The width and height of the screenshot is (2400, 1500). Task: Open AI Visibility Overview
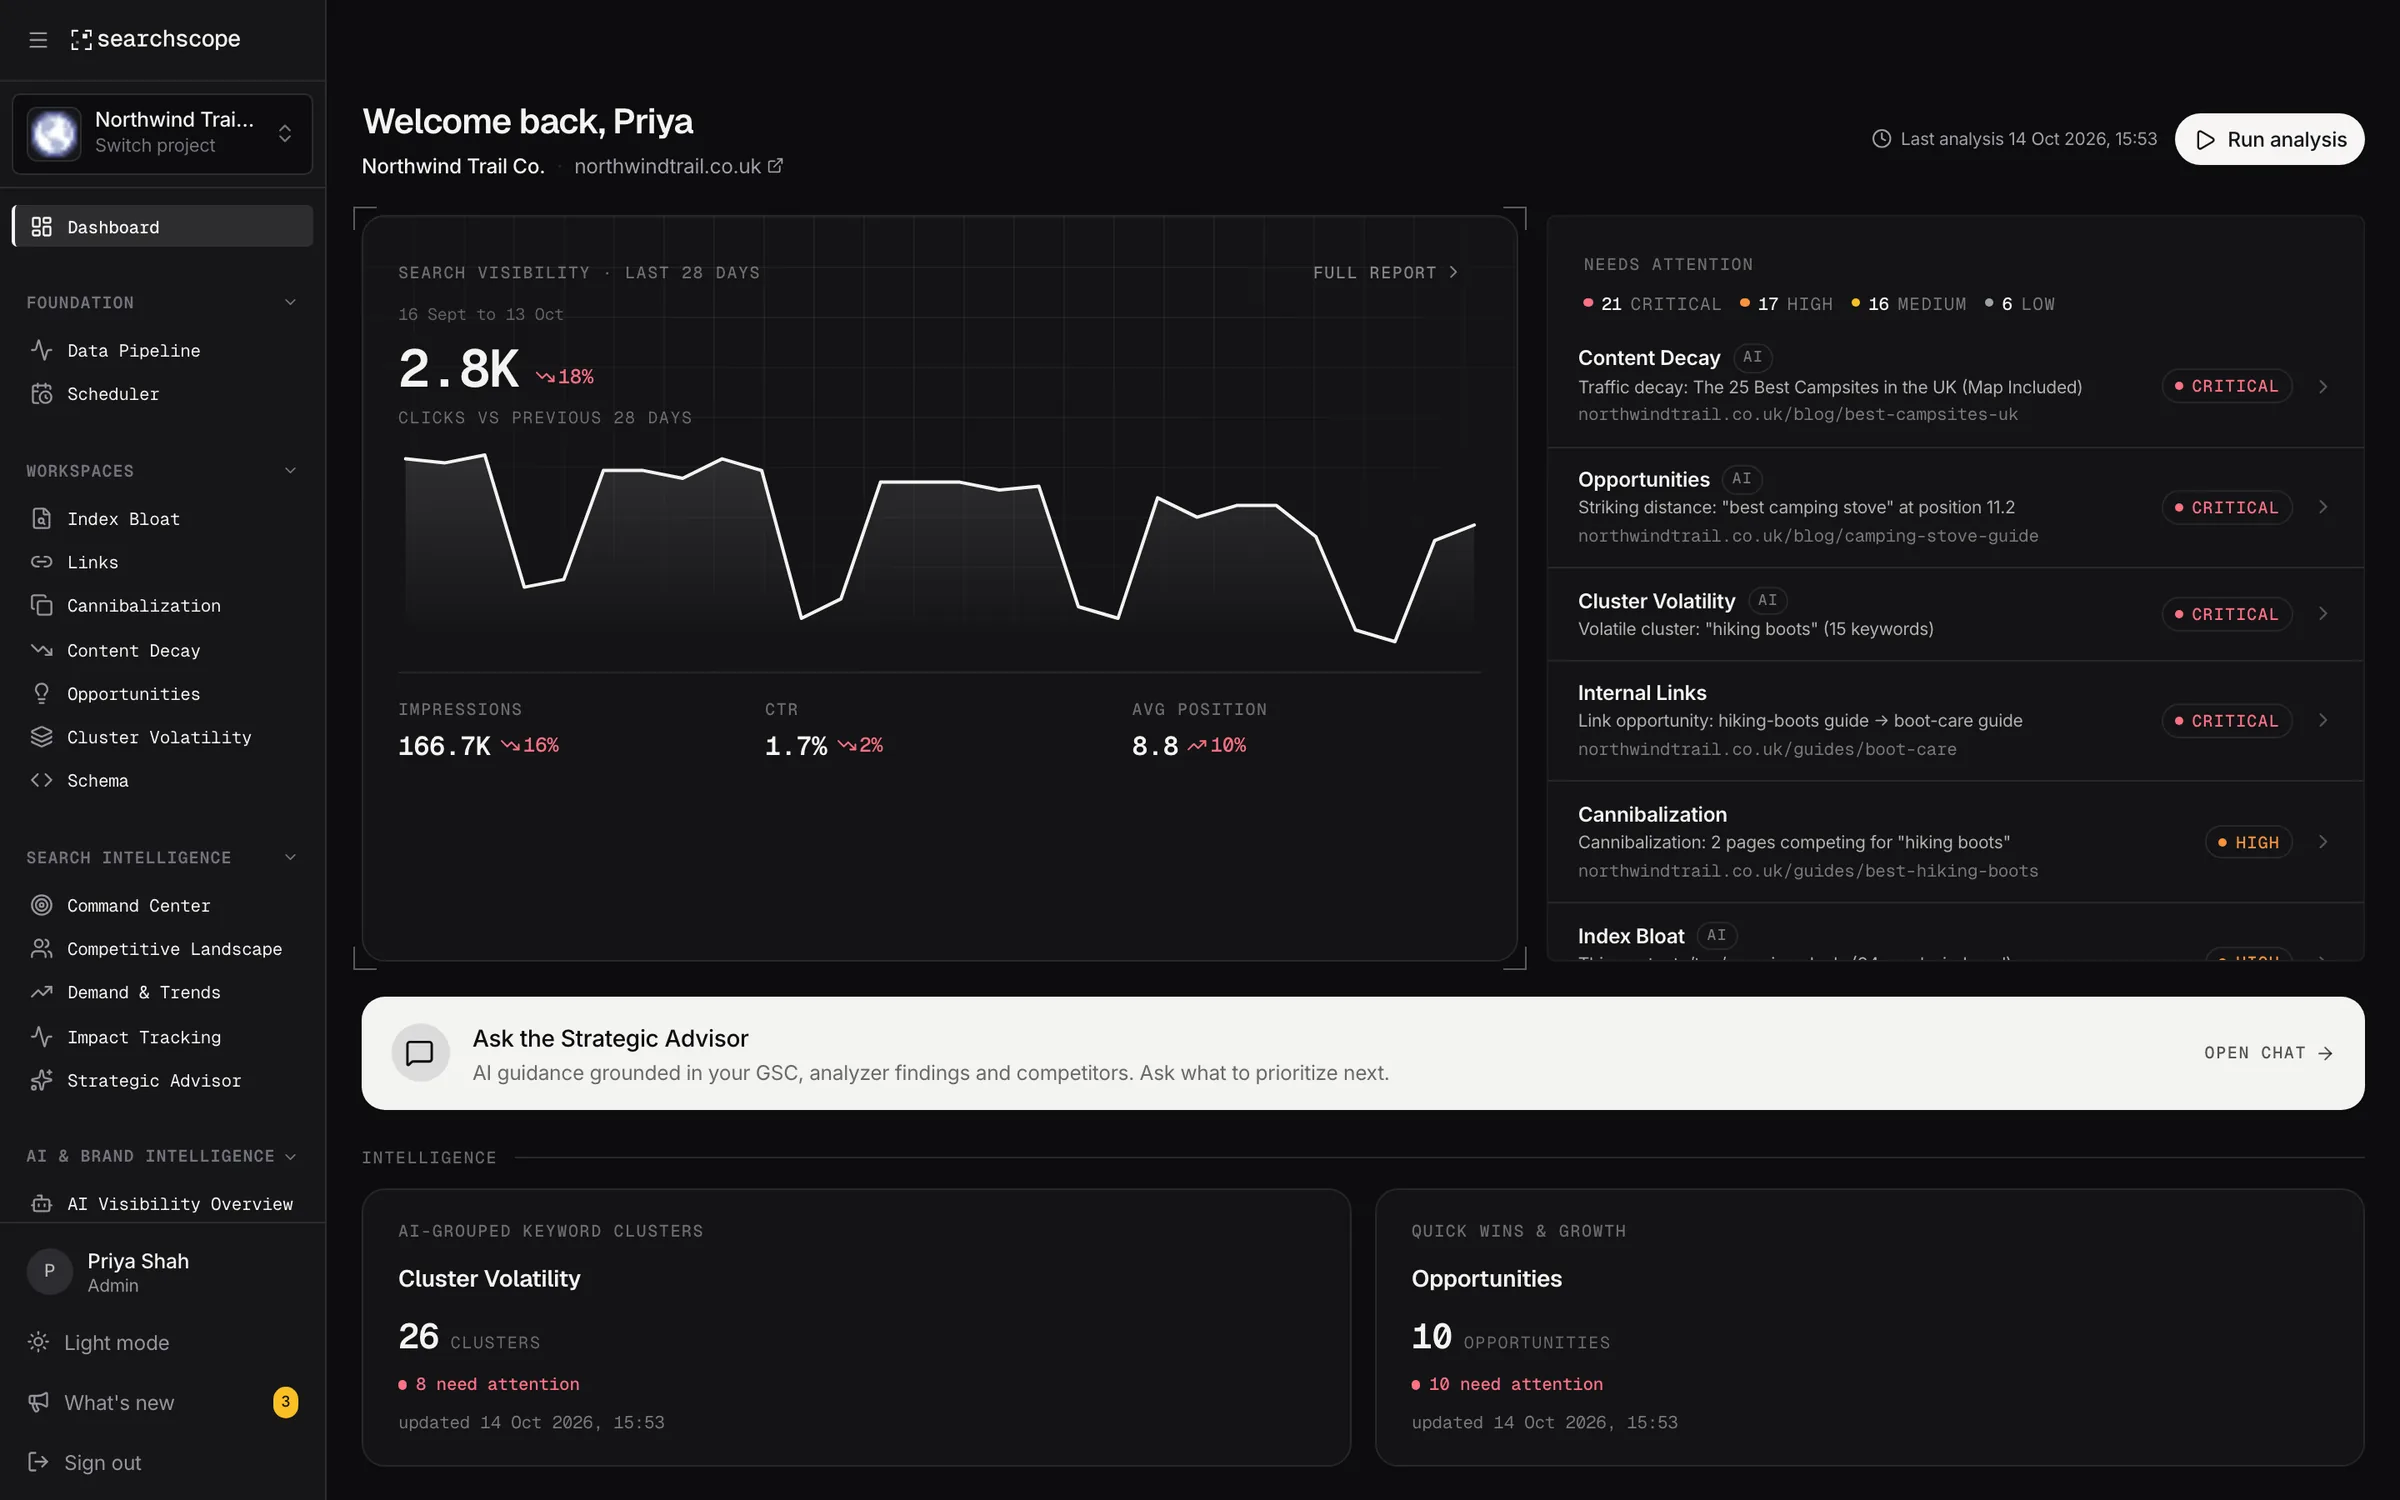[x=162, y=1203]
